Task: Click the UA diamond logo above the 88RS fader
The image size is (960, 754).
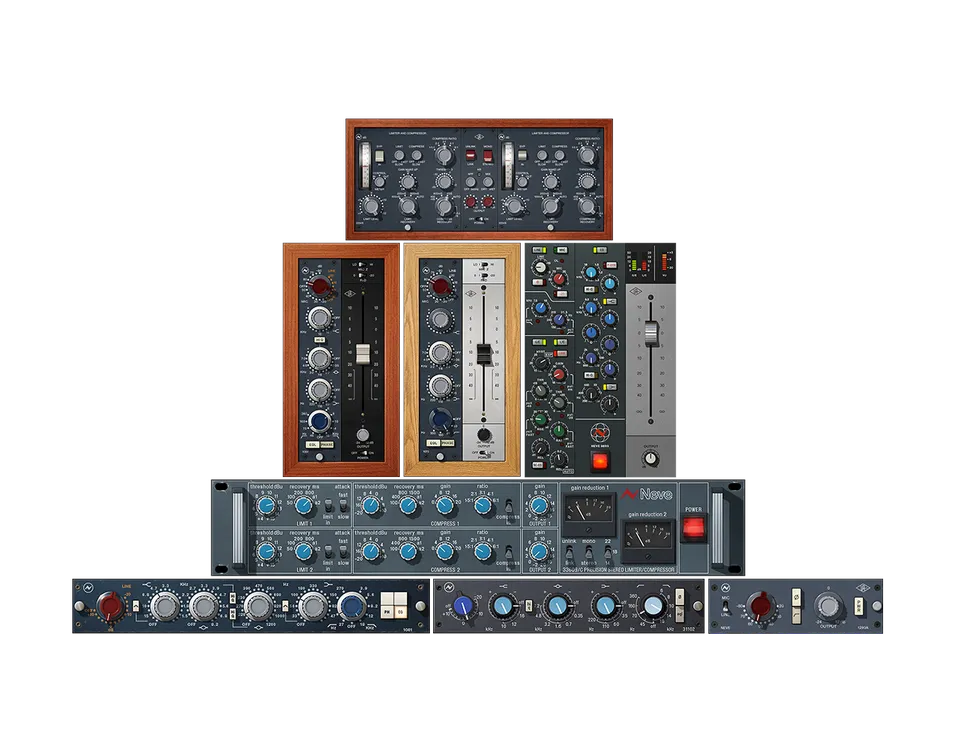Action: click(x=636, y=291)
